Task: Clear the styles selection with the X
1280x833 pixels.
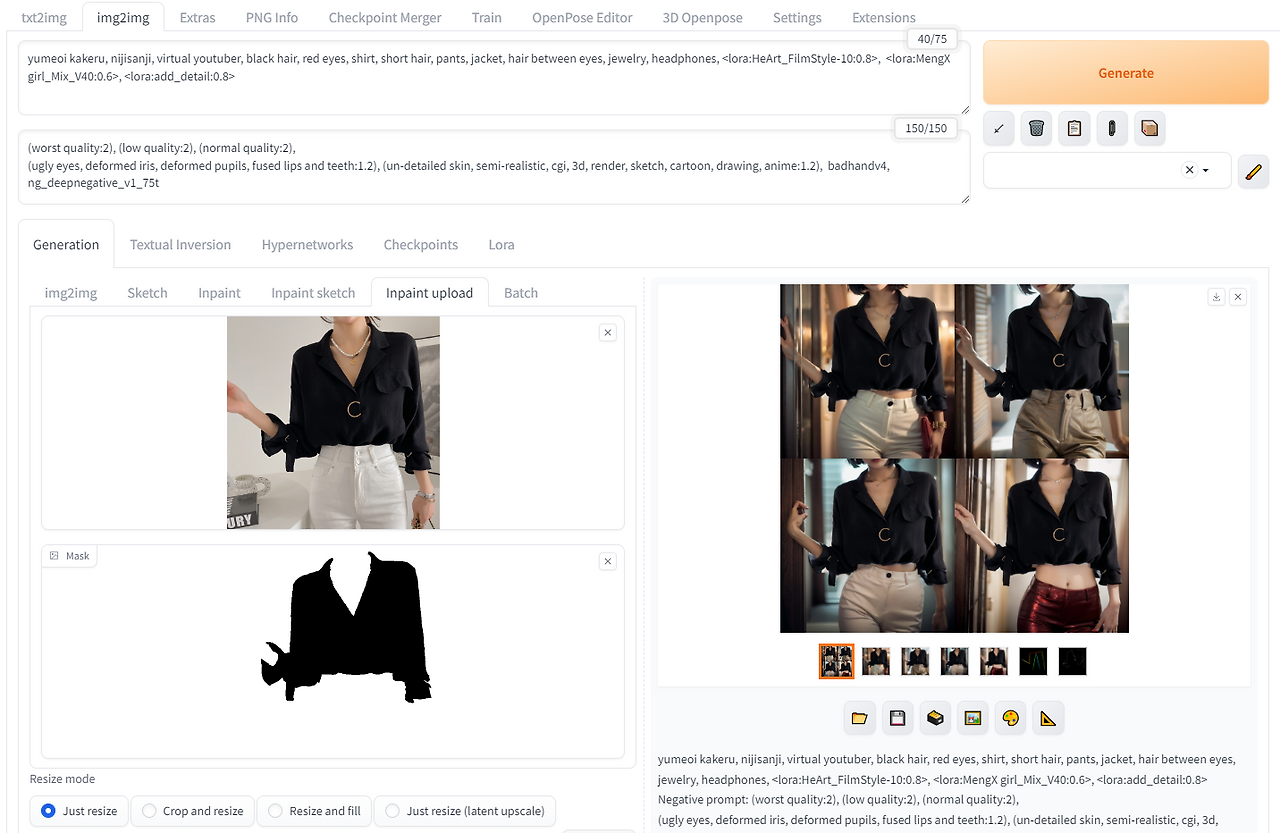Action: [x=1189, y=170]
